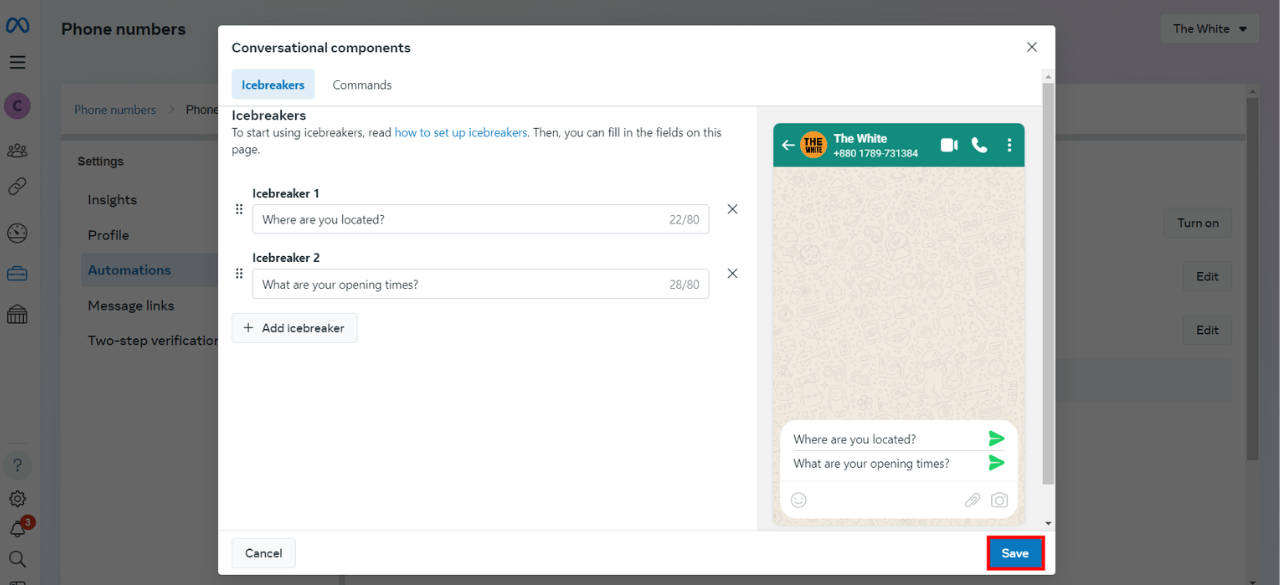Remove Icebreaker 1 with its X

[732, 209]
